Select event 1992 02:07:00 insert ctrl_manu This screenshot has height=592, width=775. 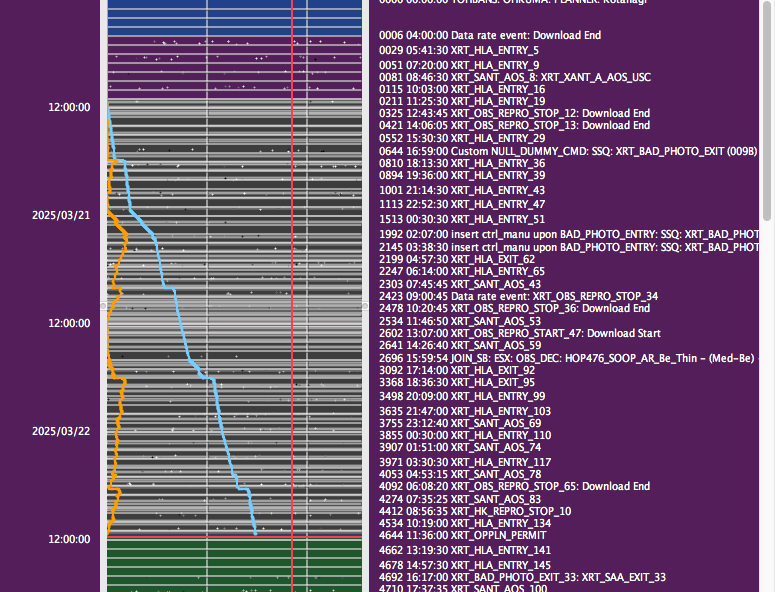569,235
